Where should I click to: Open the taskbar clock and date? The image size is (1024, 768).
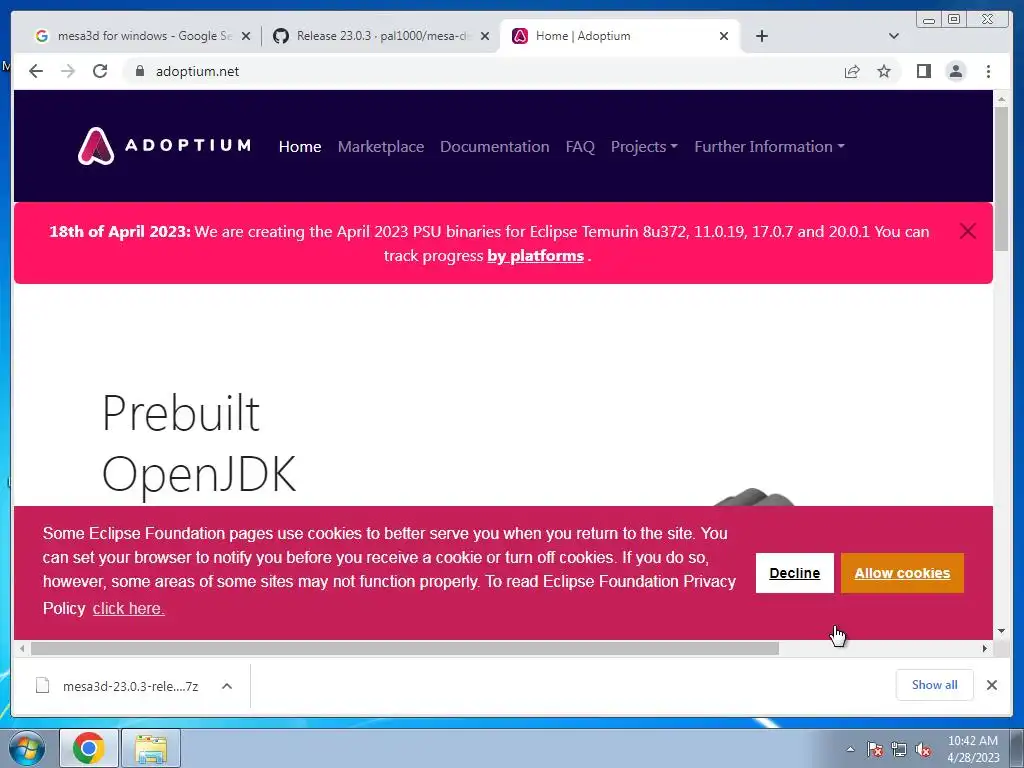[973, 749]
